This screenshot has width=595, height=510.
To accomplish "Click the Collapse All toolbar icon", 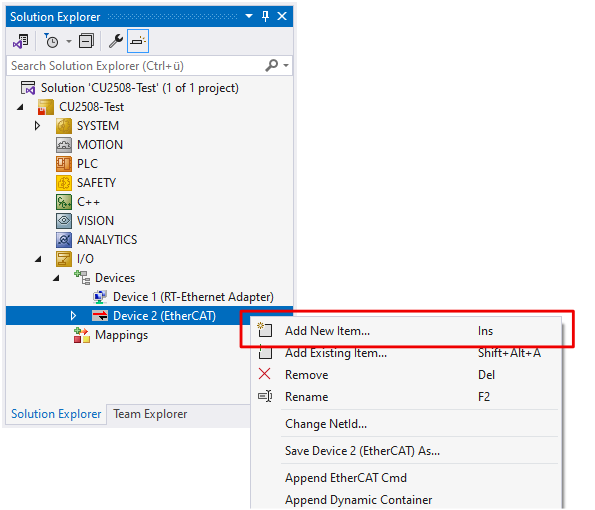I will (86, 41).
